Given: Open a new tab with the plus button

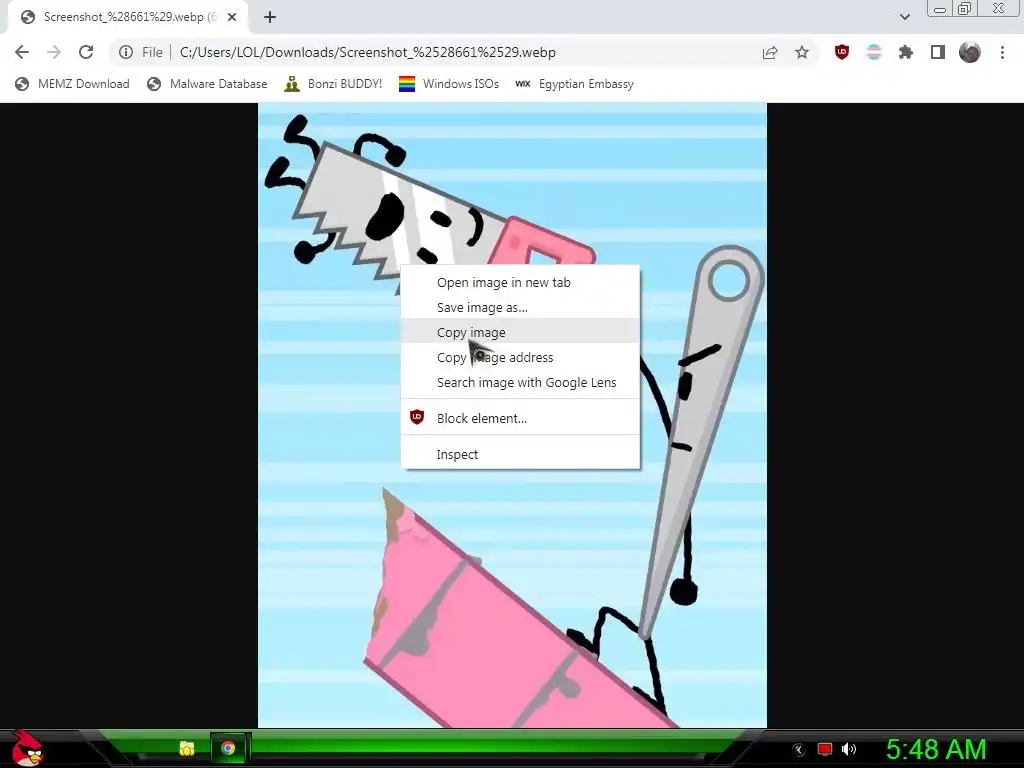Looking at the screenshot, I should click(270, 18).
